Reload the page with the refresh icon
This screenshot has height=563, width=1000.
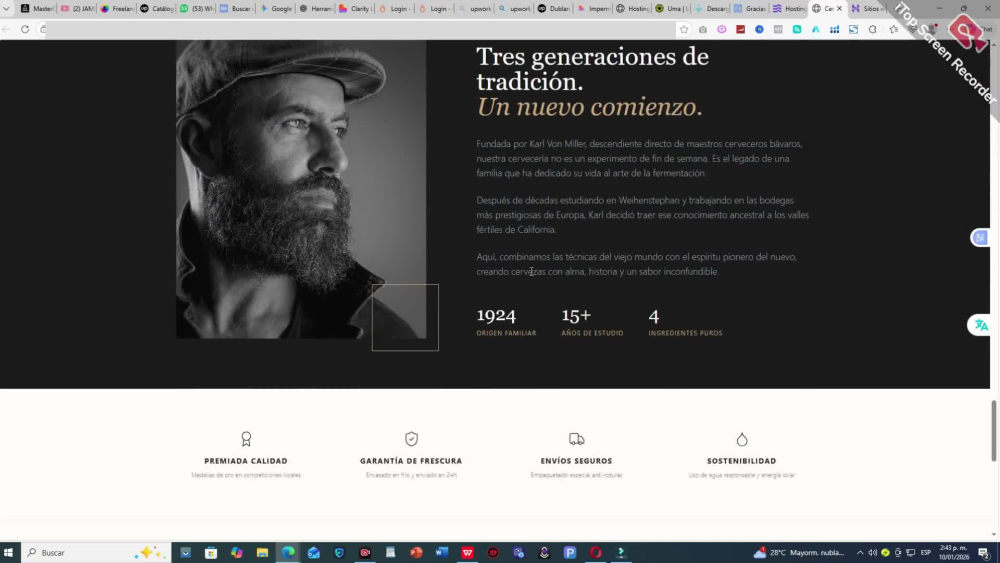25,29
